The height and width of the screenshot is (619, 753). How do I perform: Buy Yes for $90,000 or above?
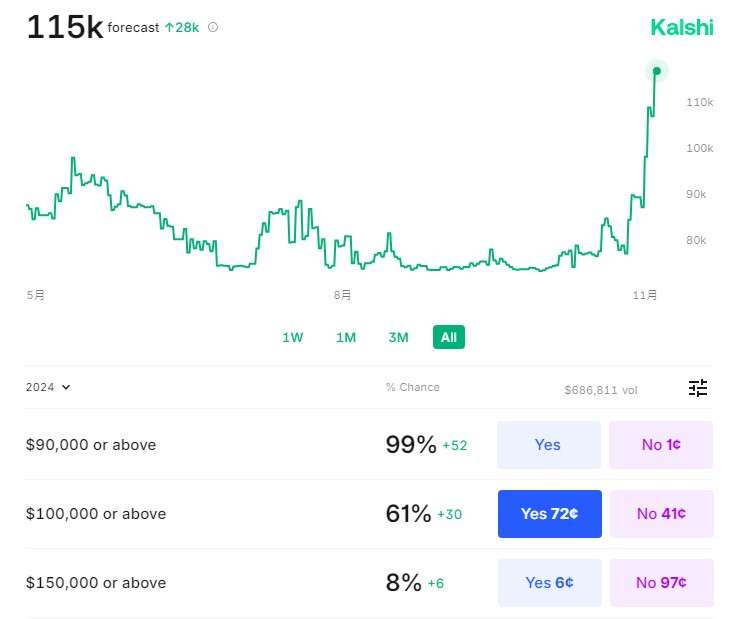click(x=548, y=445)
